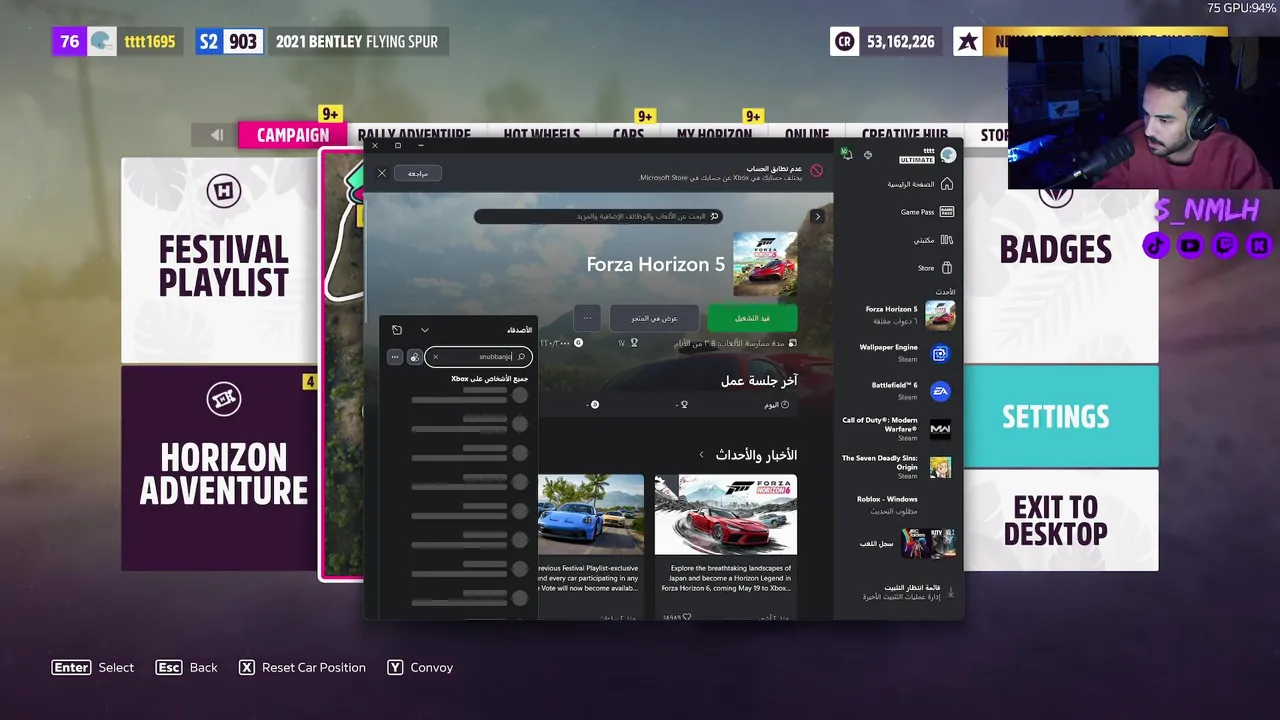
Task: Open the Xbox Home page icon
Action: tap(946, 184)
